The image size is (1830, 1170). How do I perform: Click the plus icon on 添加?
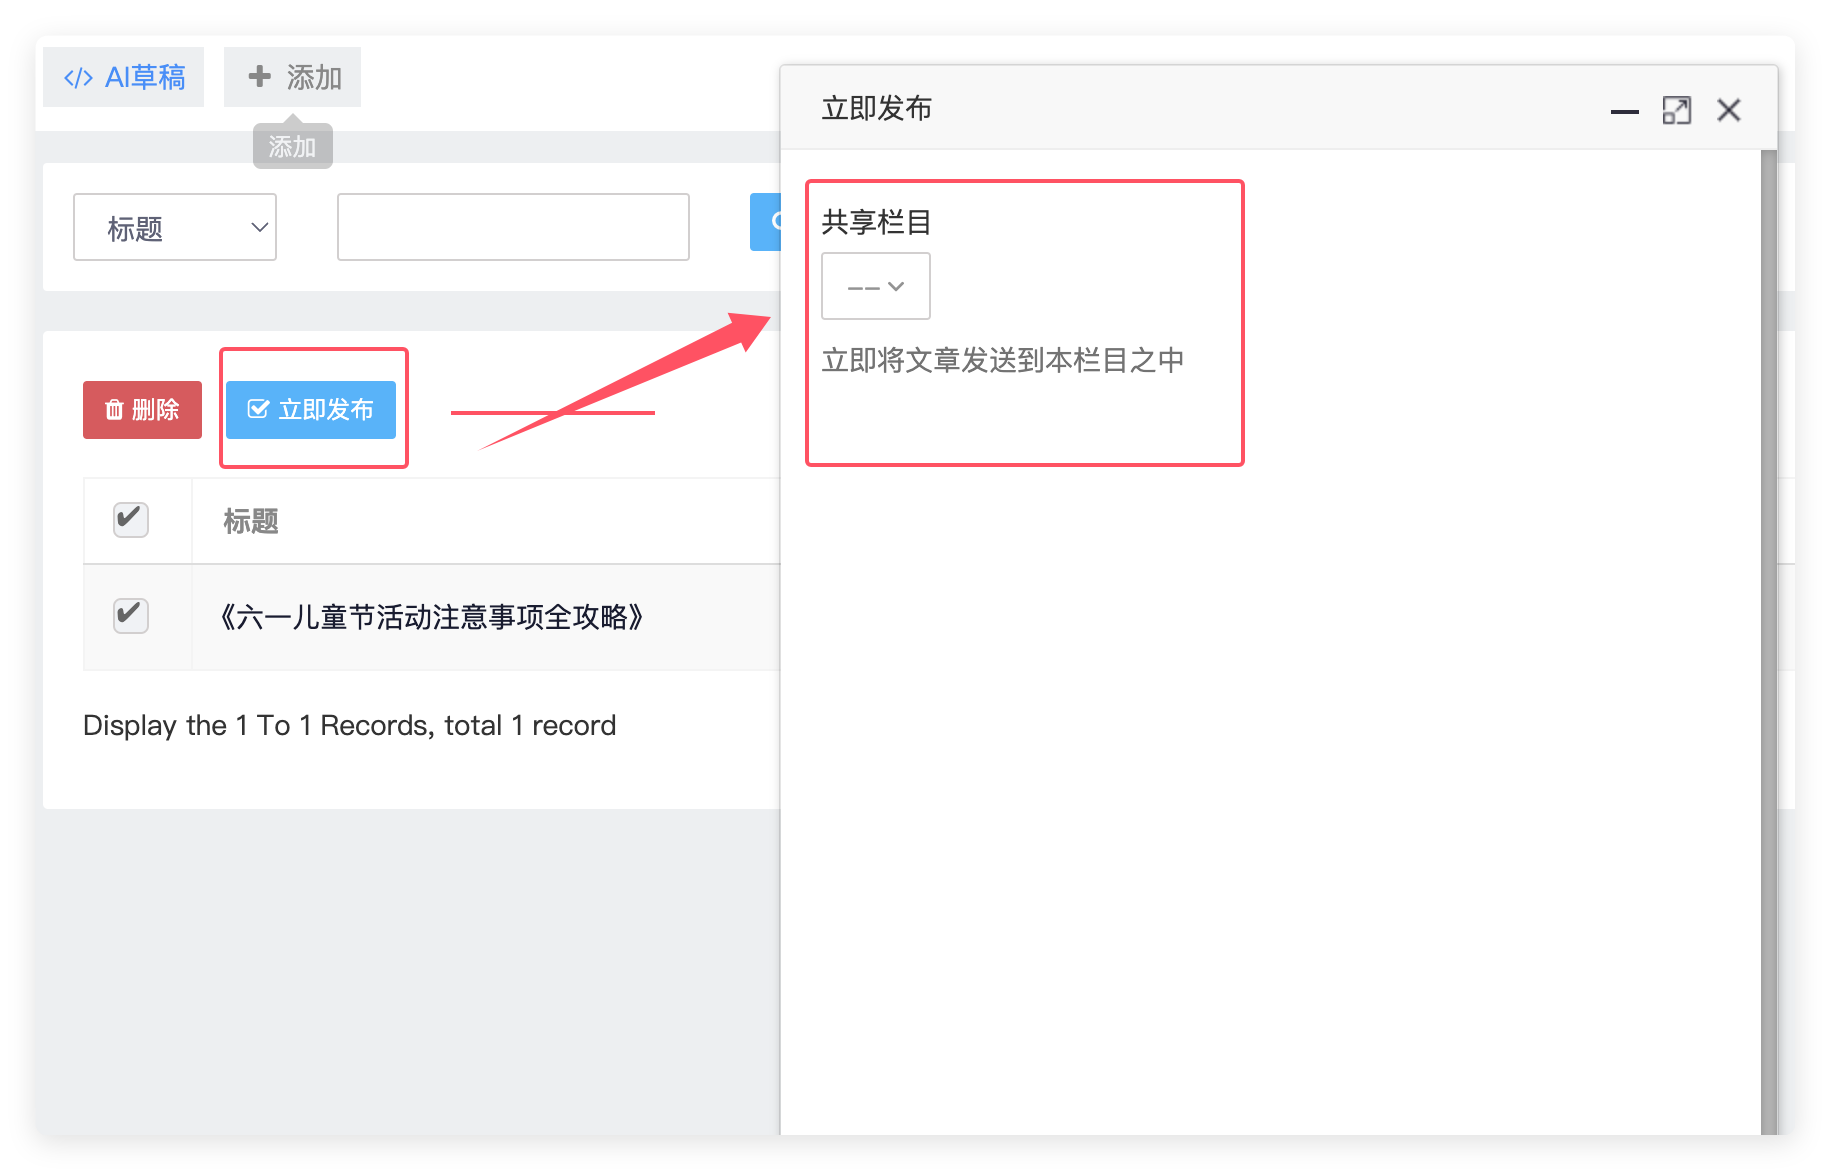[x=260, y=76]
